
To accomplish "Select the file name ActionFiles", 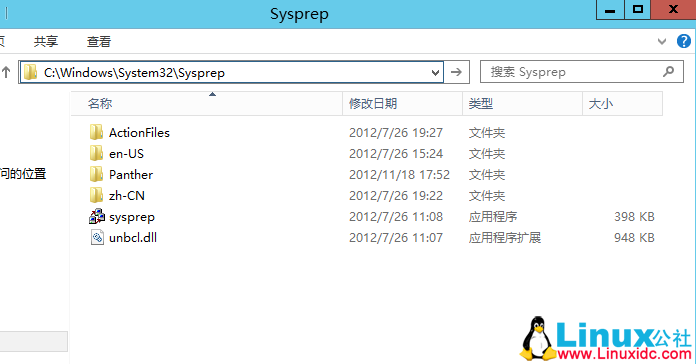I will [x=139, y=133].
